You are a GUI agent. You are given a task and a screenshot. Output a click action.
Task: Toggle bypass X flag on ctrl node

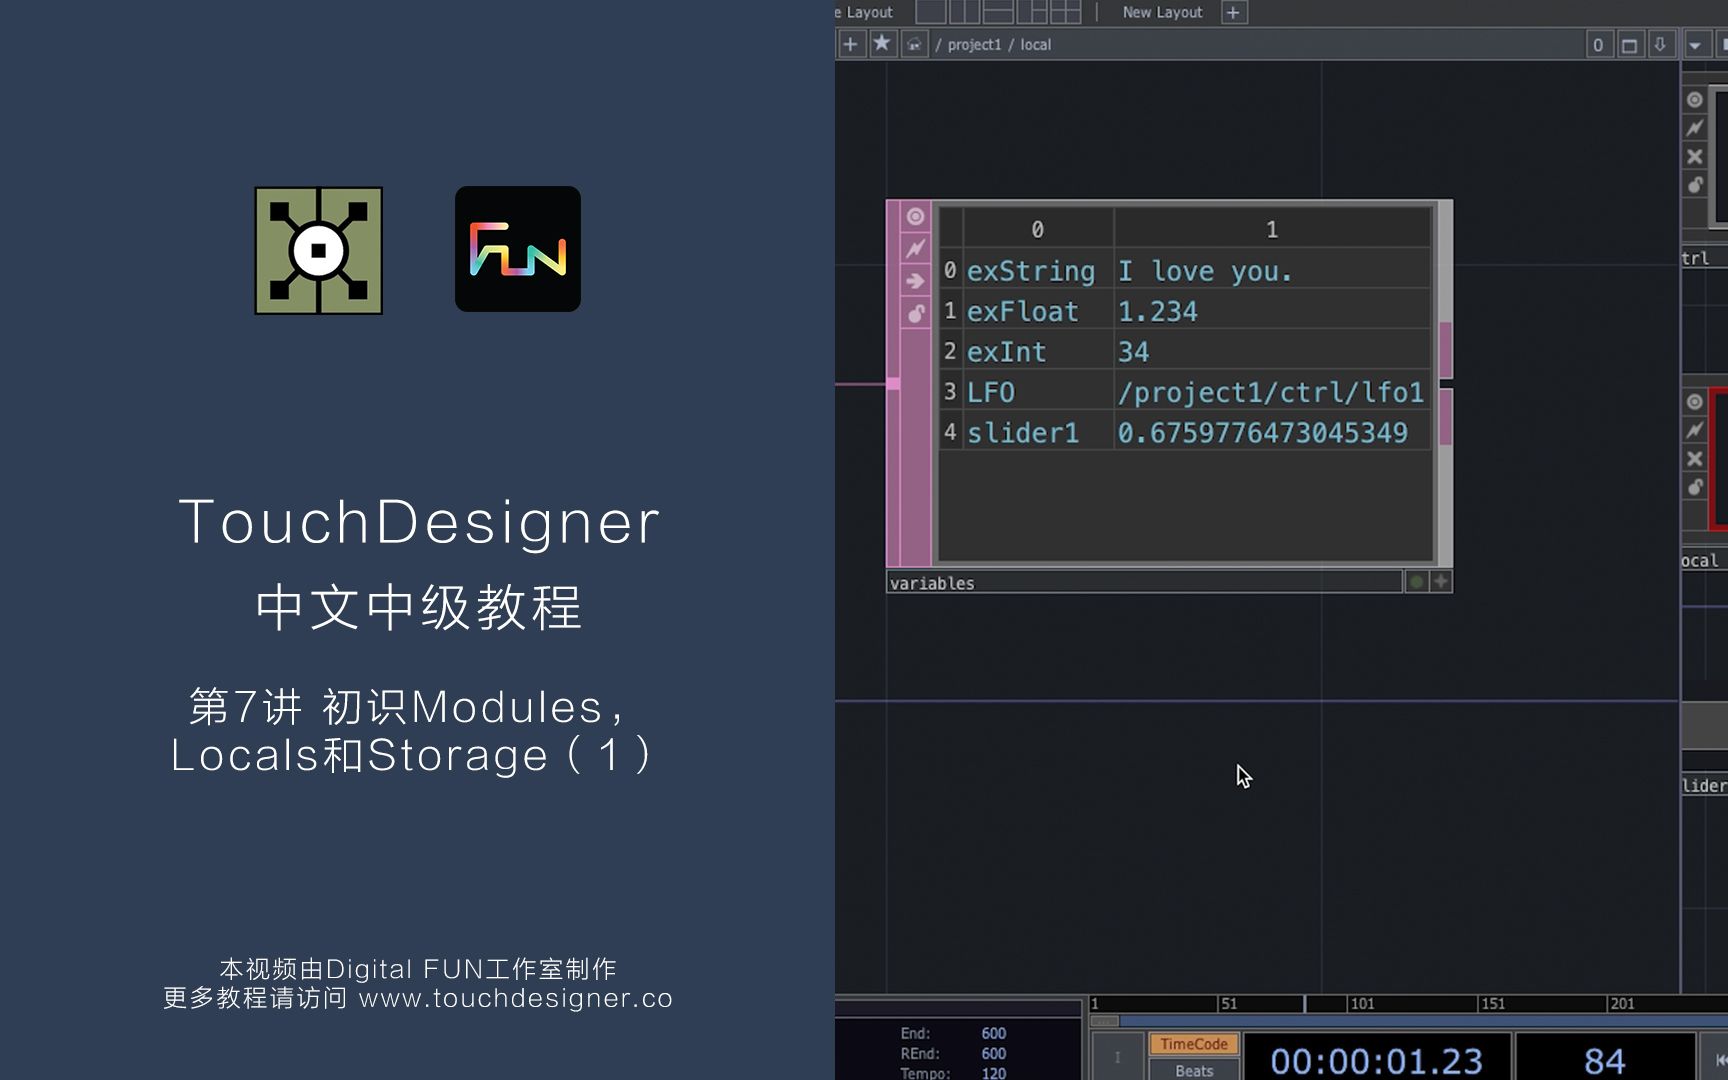1695,157
